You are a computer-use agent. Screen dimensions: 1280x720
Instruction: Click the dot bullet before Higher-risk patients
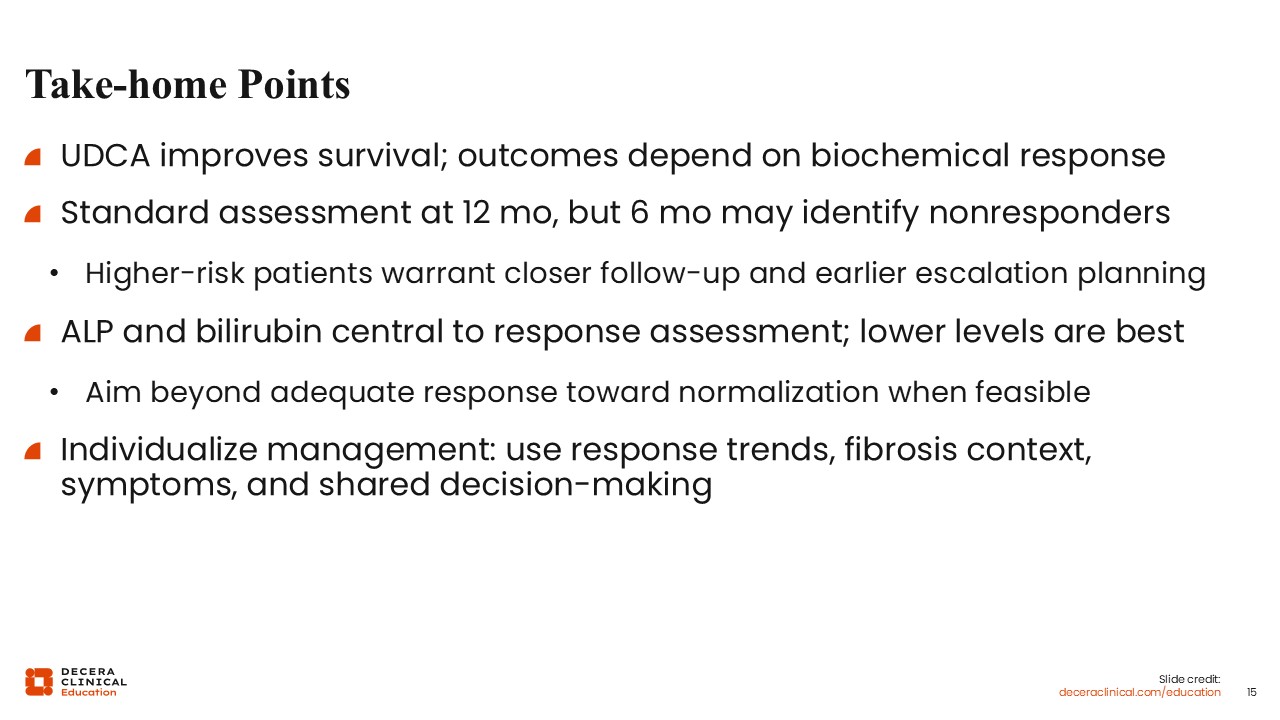coord(54,274)
